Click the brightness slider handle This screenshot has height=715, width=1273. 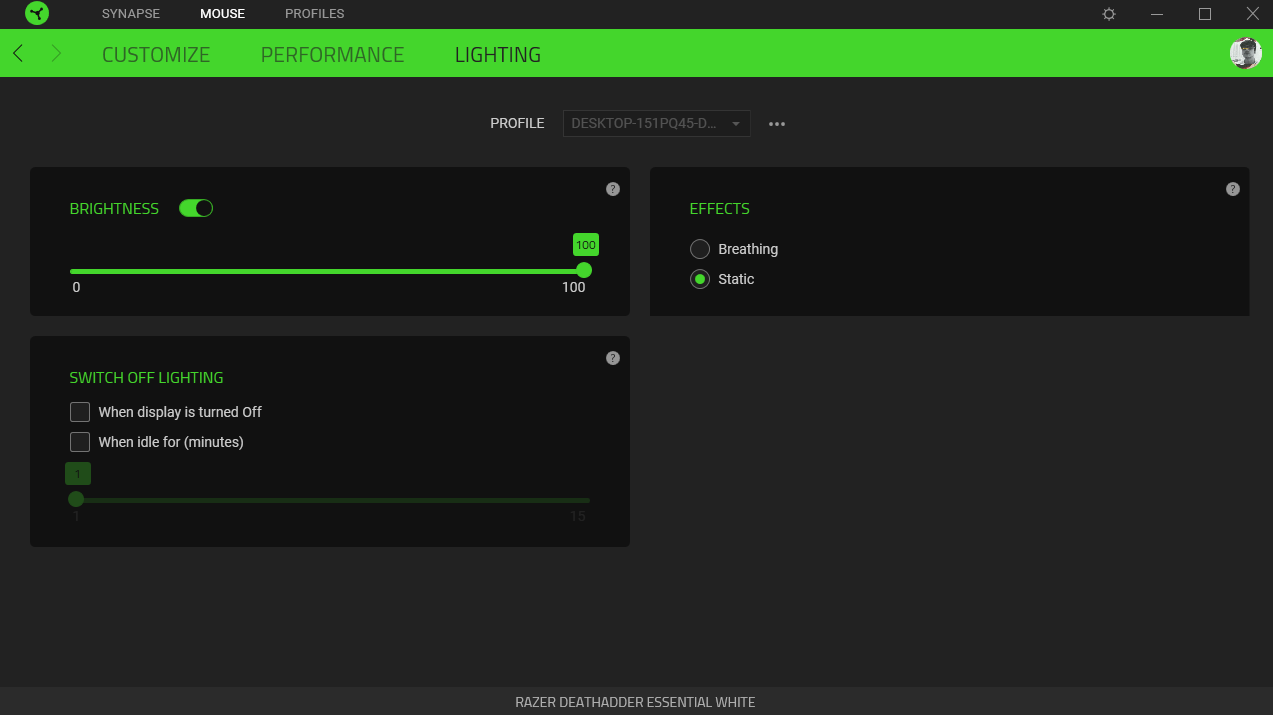coord(584,270)
